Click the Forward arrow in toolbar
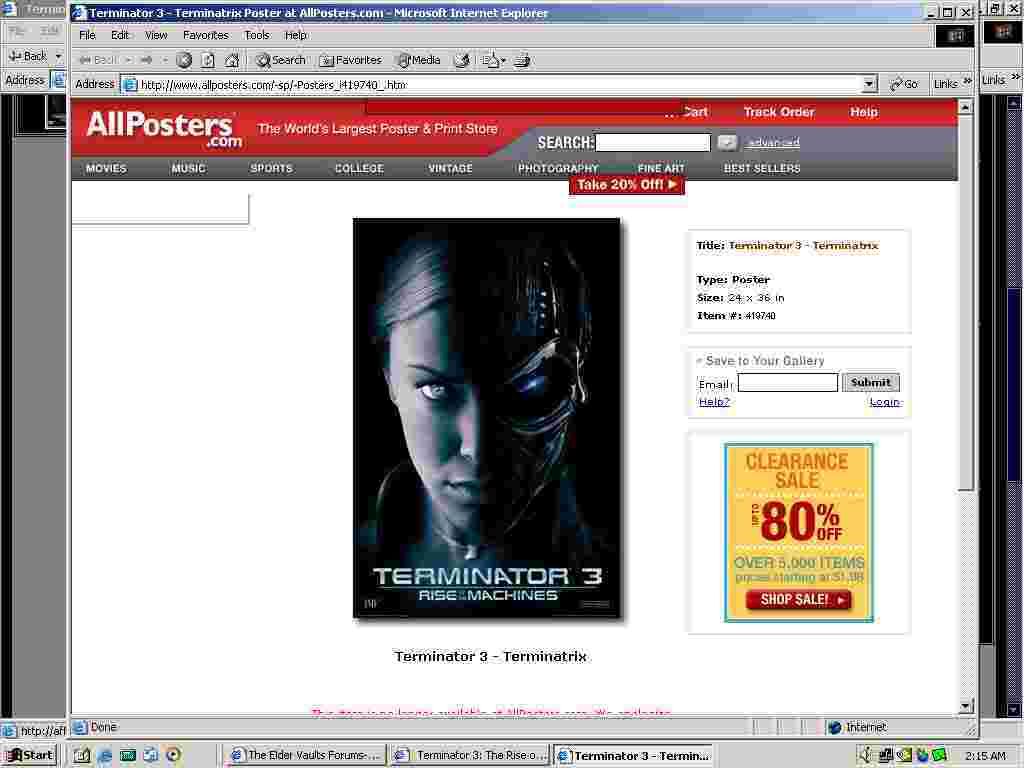1024x768 pixels. coord(147,60)
